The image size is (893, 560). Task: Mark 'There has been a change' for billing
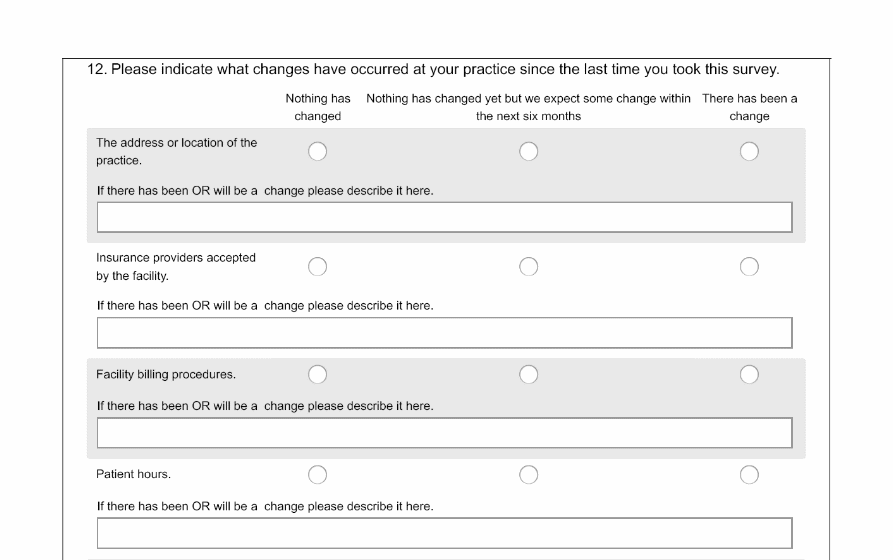pyautogui.click(x=749, y=374)
